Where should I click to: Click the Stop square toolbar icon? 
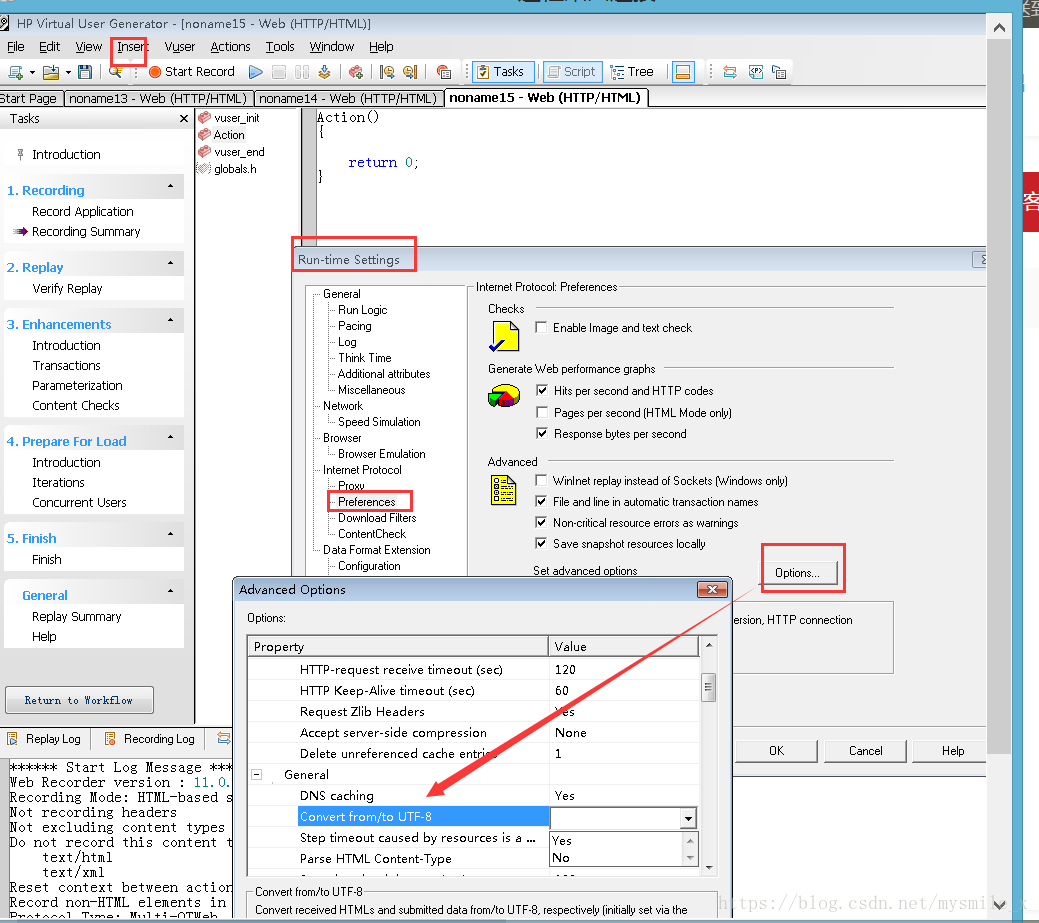click(x=279, y=72)
